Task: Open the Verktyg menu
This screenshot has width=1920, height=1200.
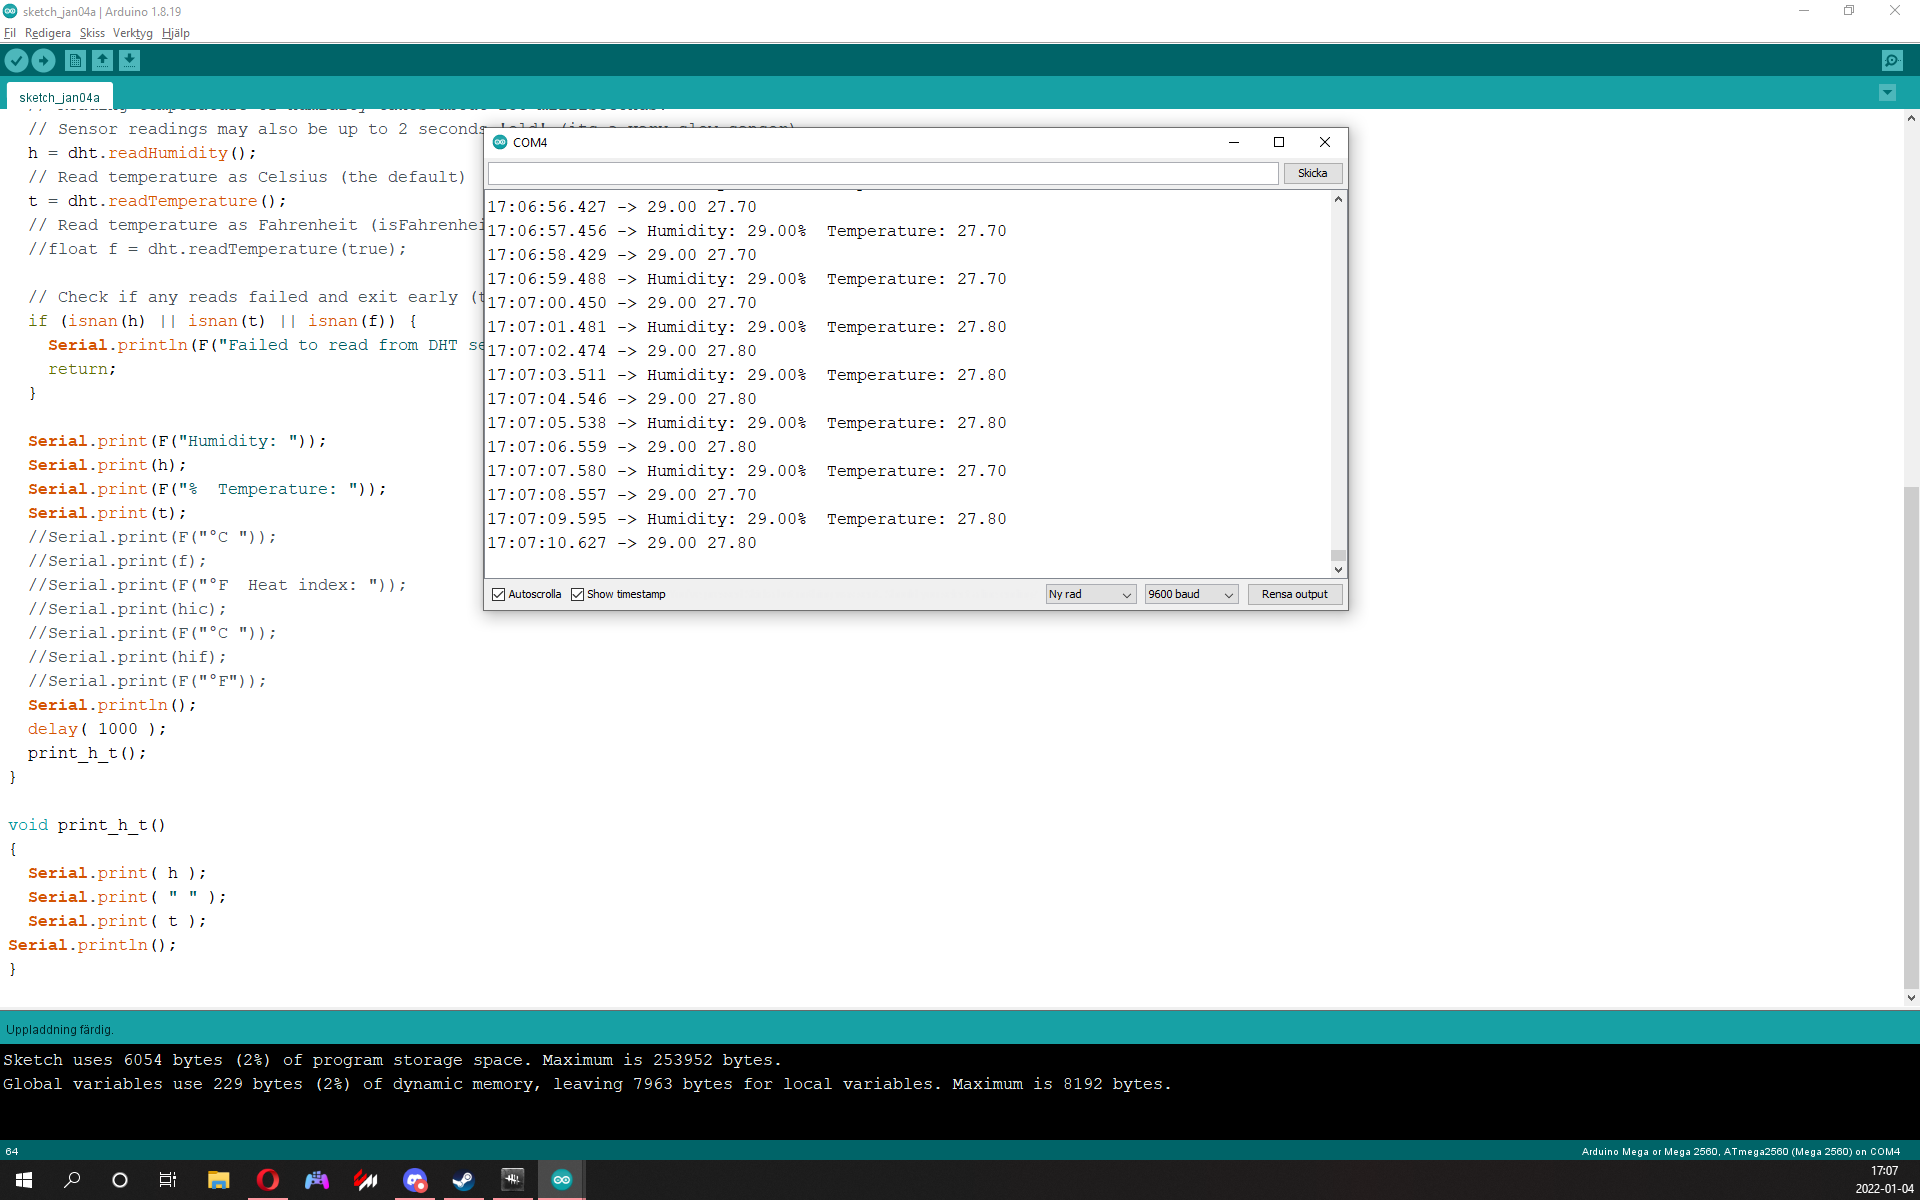Action: coord(133,33)
